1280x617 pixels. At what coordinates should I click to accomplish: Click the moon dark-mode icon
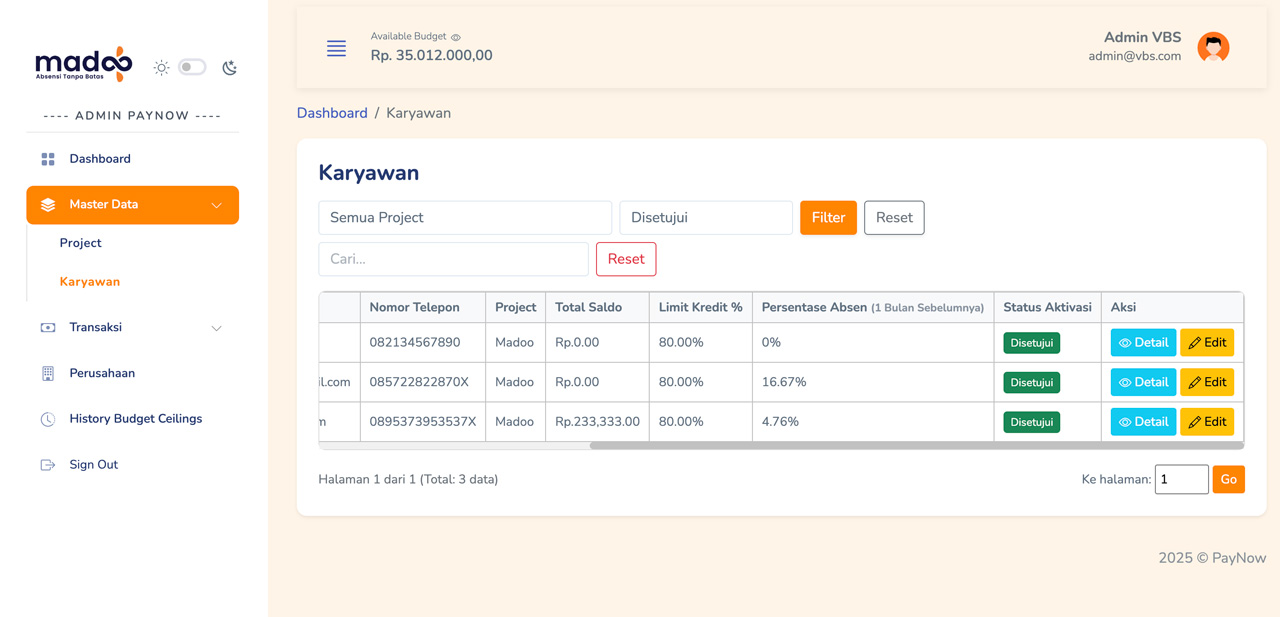(x=229, y=68)
